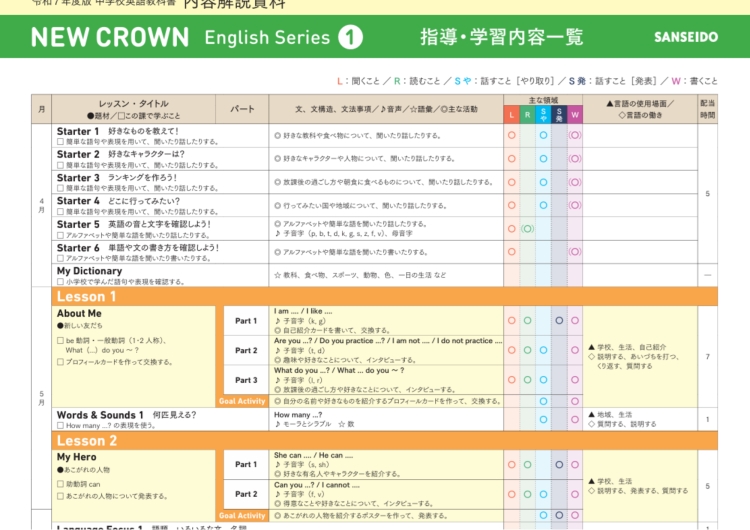
Task: Click the About Me lesson title
Action: click(x=79, y=313)
